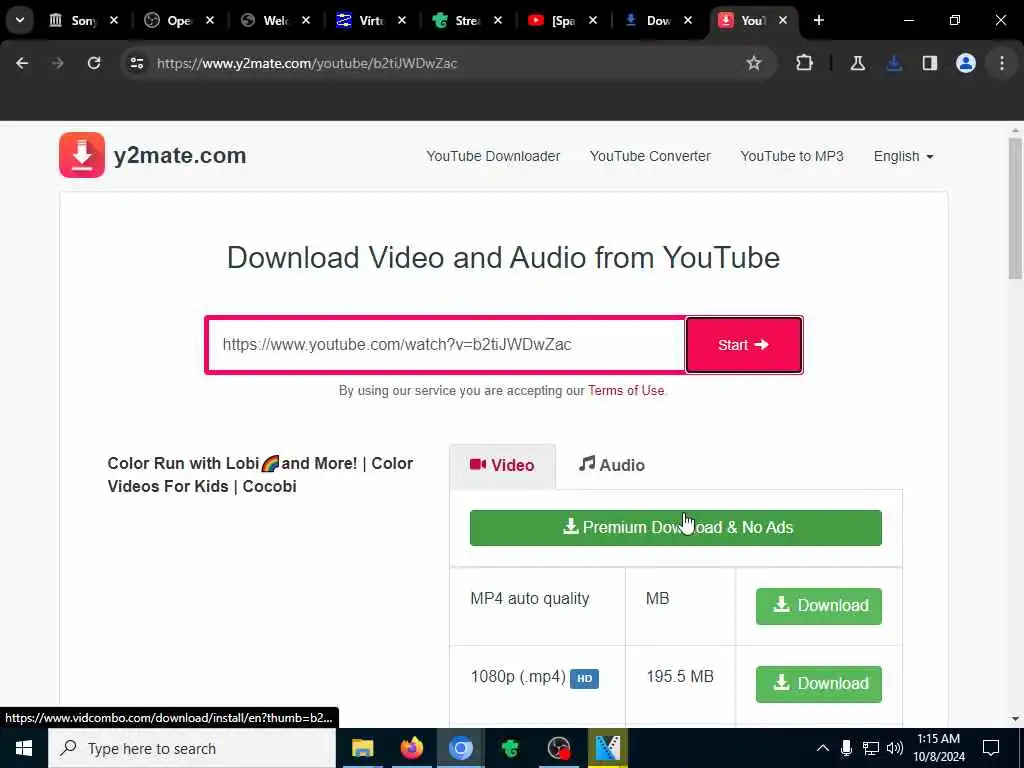Click the HD badge beside 1080p
This screenshot has height=768, width=1024.
584,679
